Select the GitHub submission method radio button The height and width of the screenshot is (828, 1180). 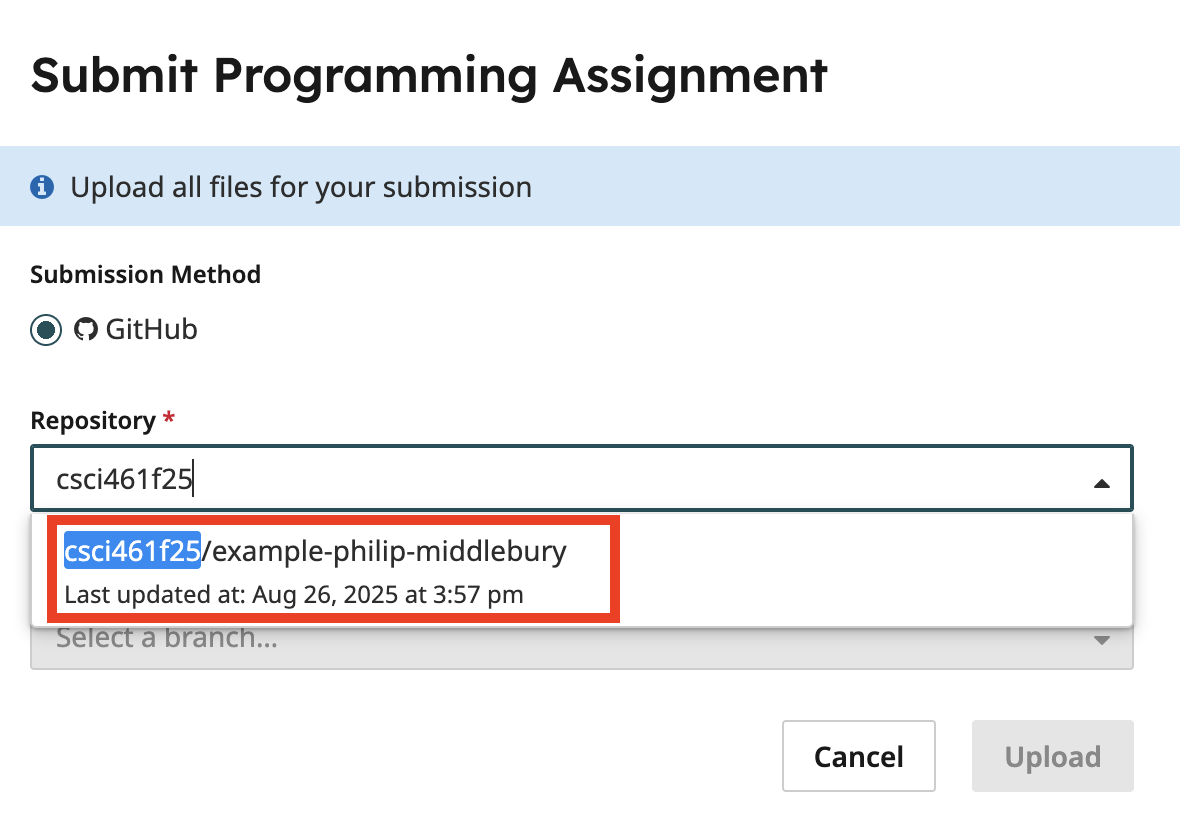click(46, 330)
